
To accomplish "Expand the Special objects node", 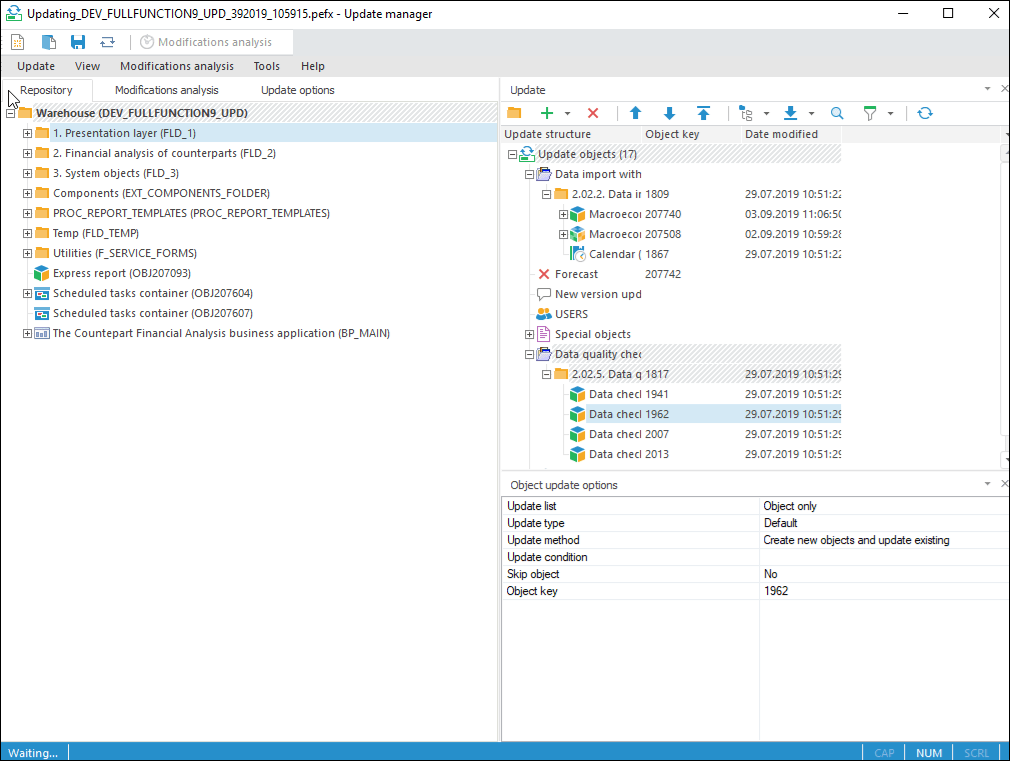I will 529,334.
